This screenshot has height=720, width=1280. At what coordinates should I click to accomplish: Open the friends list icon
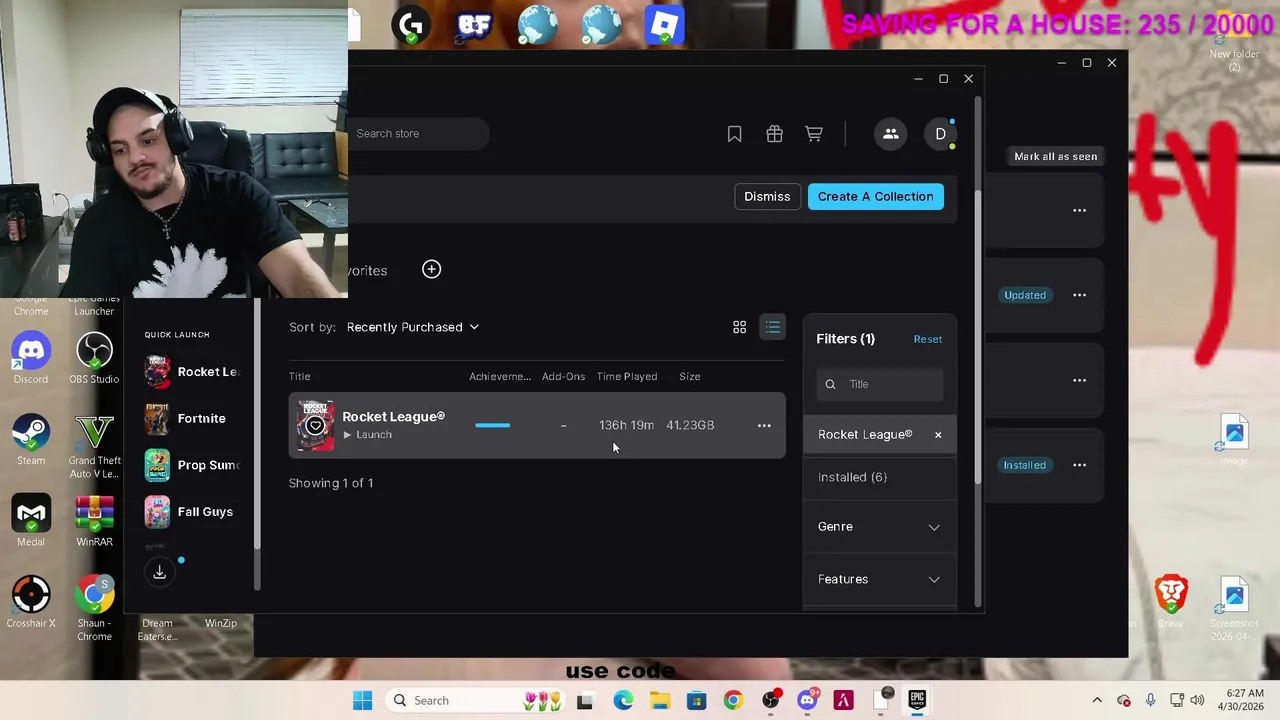890,134
